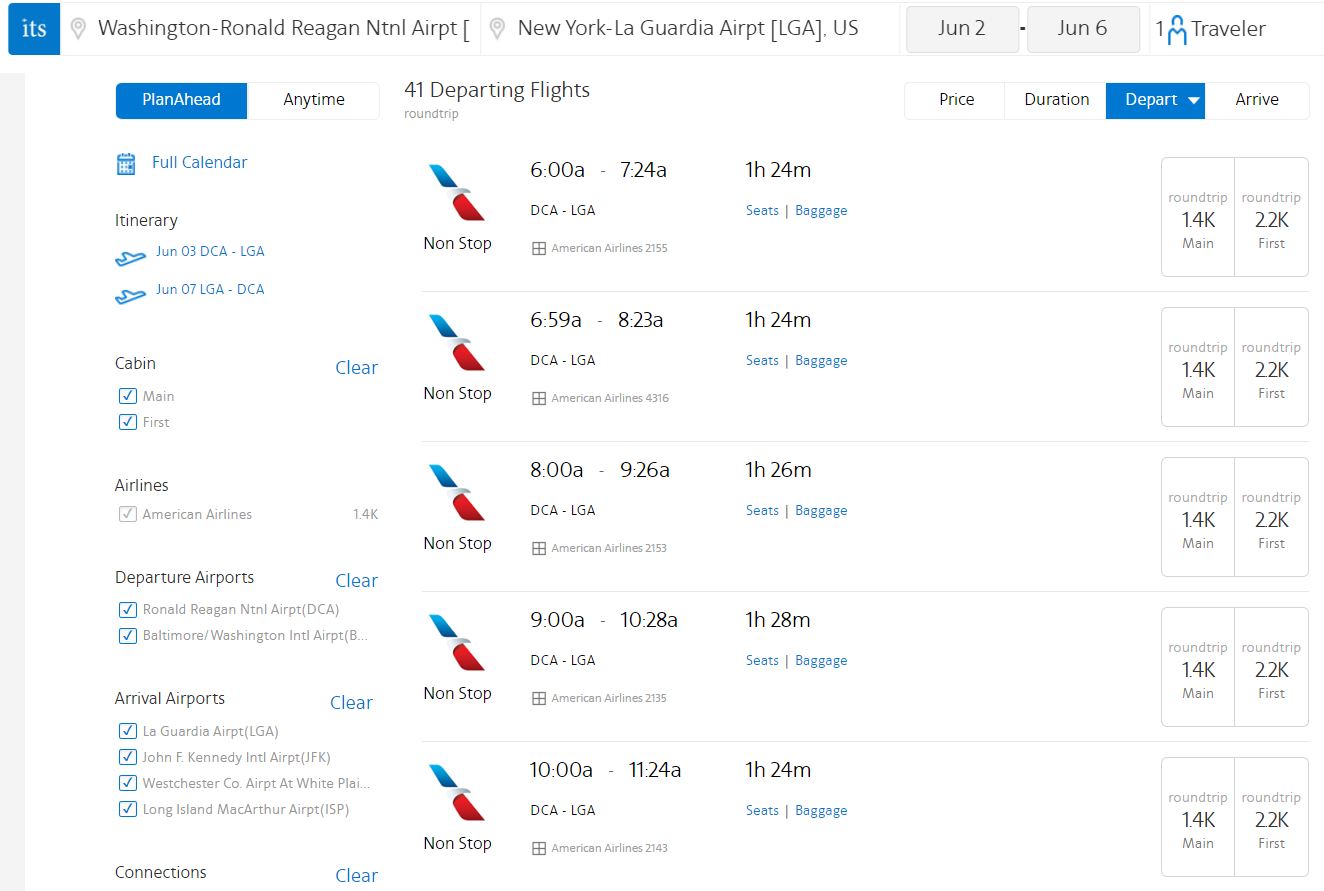1324x891 pixels.
Task: Uncheck the First cabin checkbox
Action: tap(128, 422)
